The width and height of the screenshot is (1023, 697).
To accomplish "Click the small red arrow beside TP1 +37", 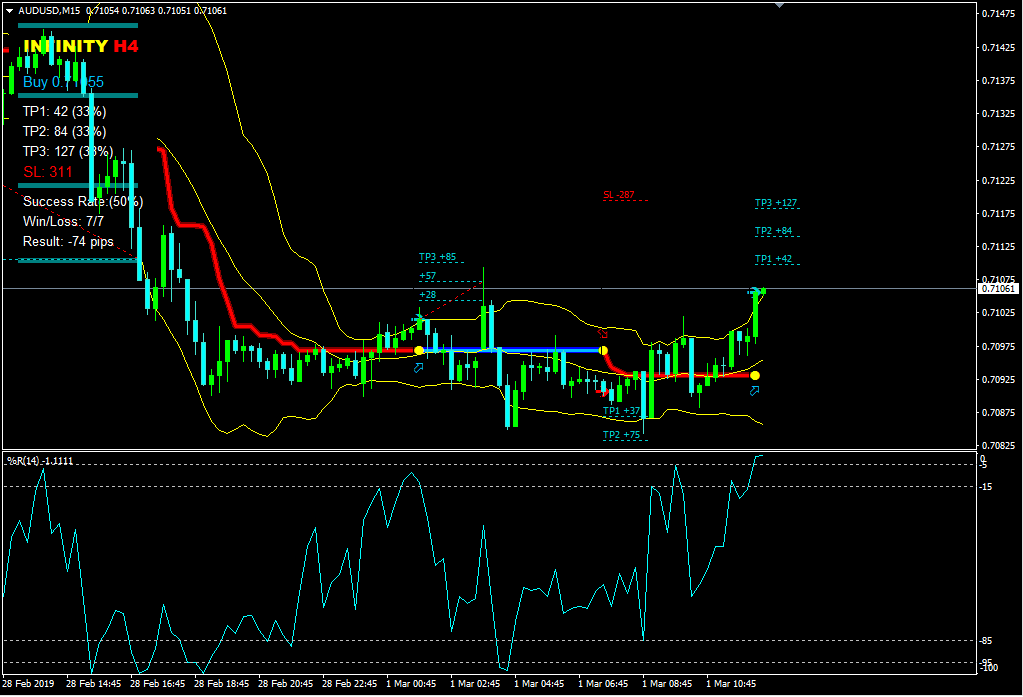I will click(601, 392).
